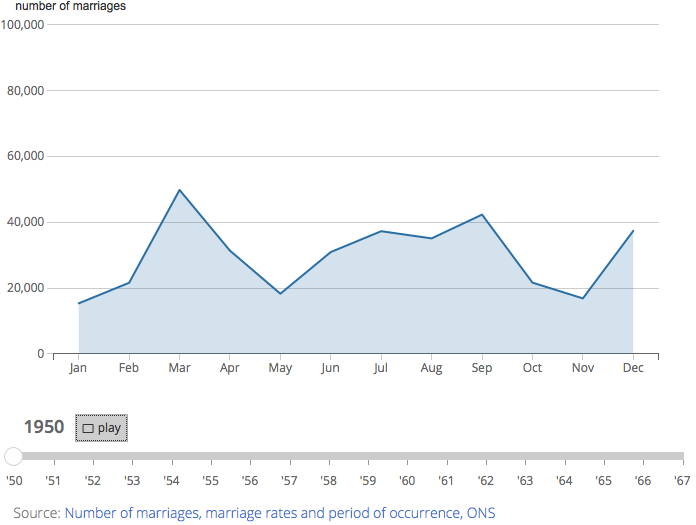Click the Sep axis label
Image resolution: width=696 pixels, height=525 pixels.
tap(482, 368)
